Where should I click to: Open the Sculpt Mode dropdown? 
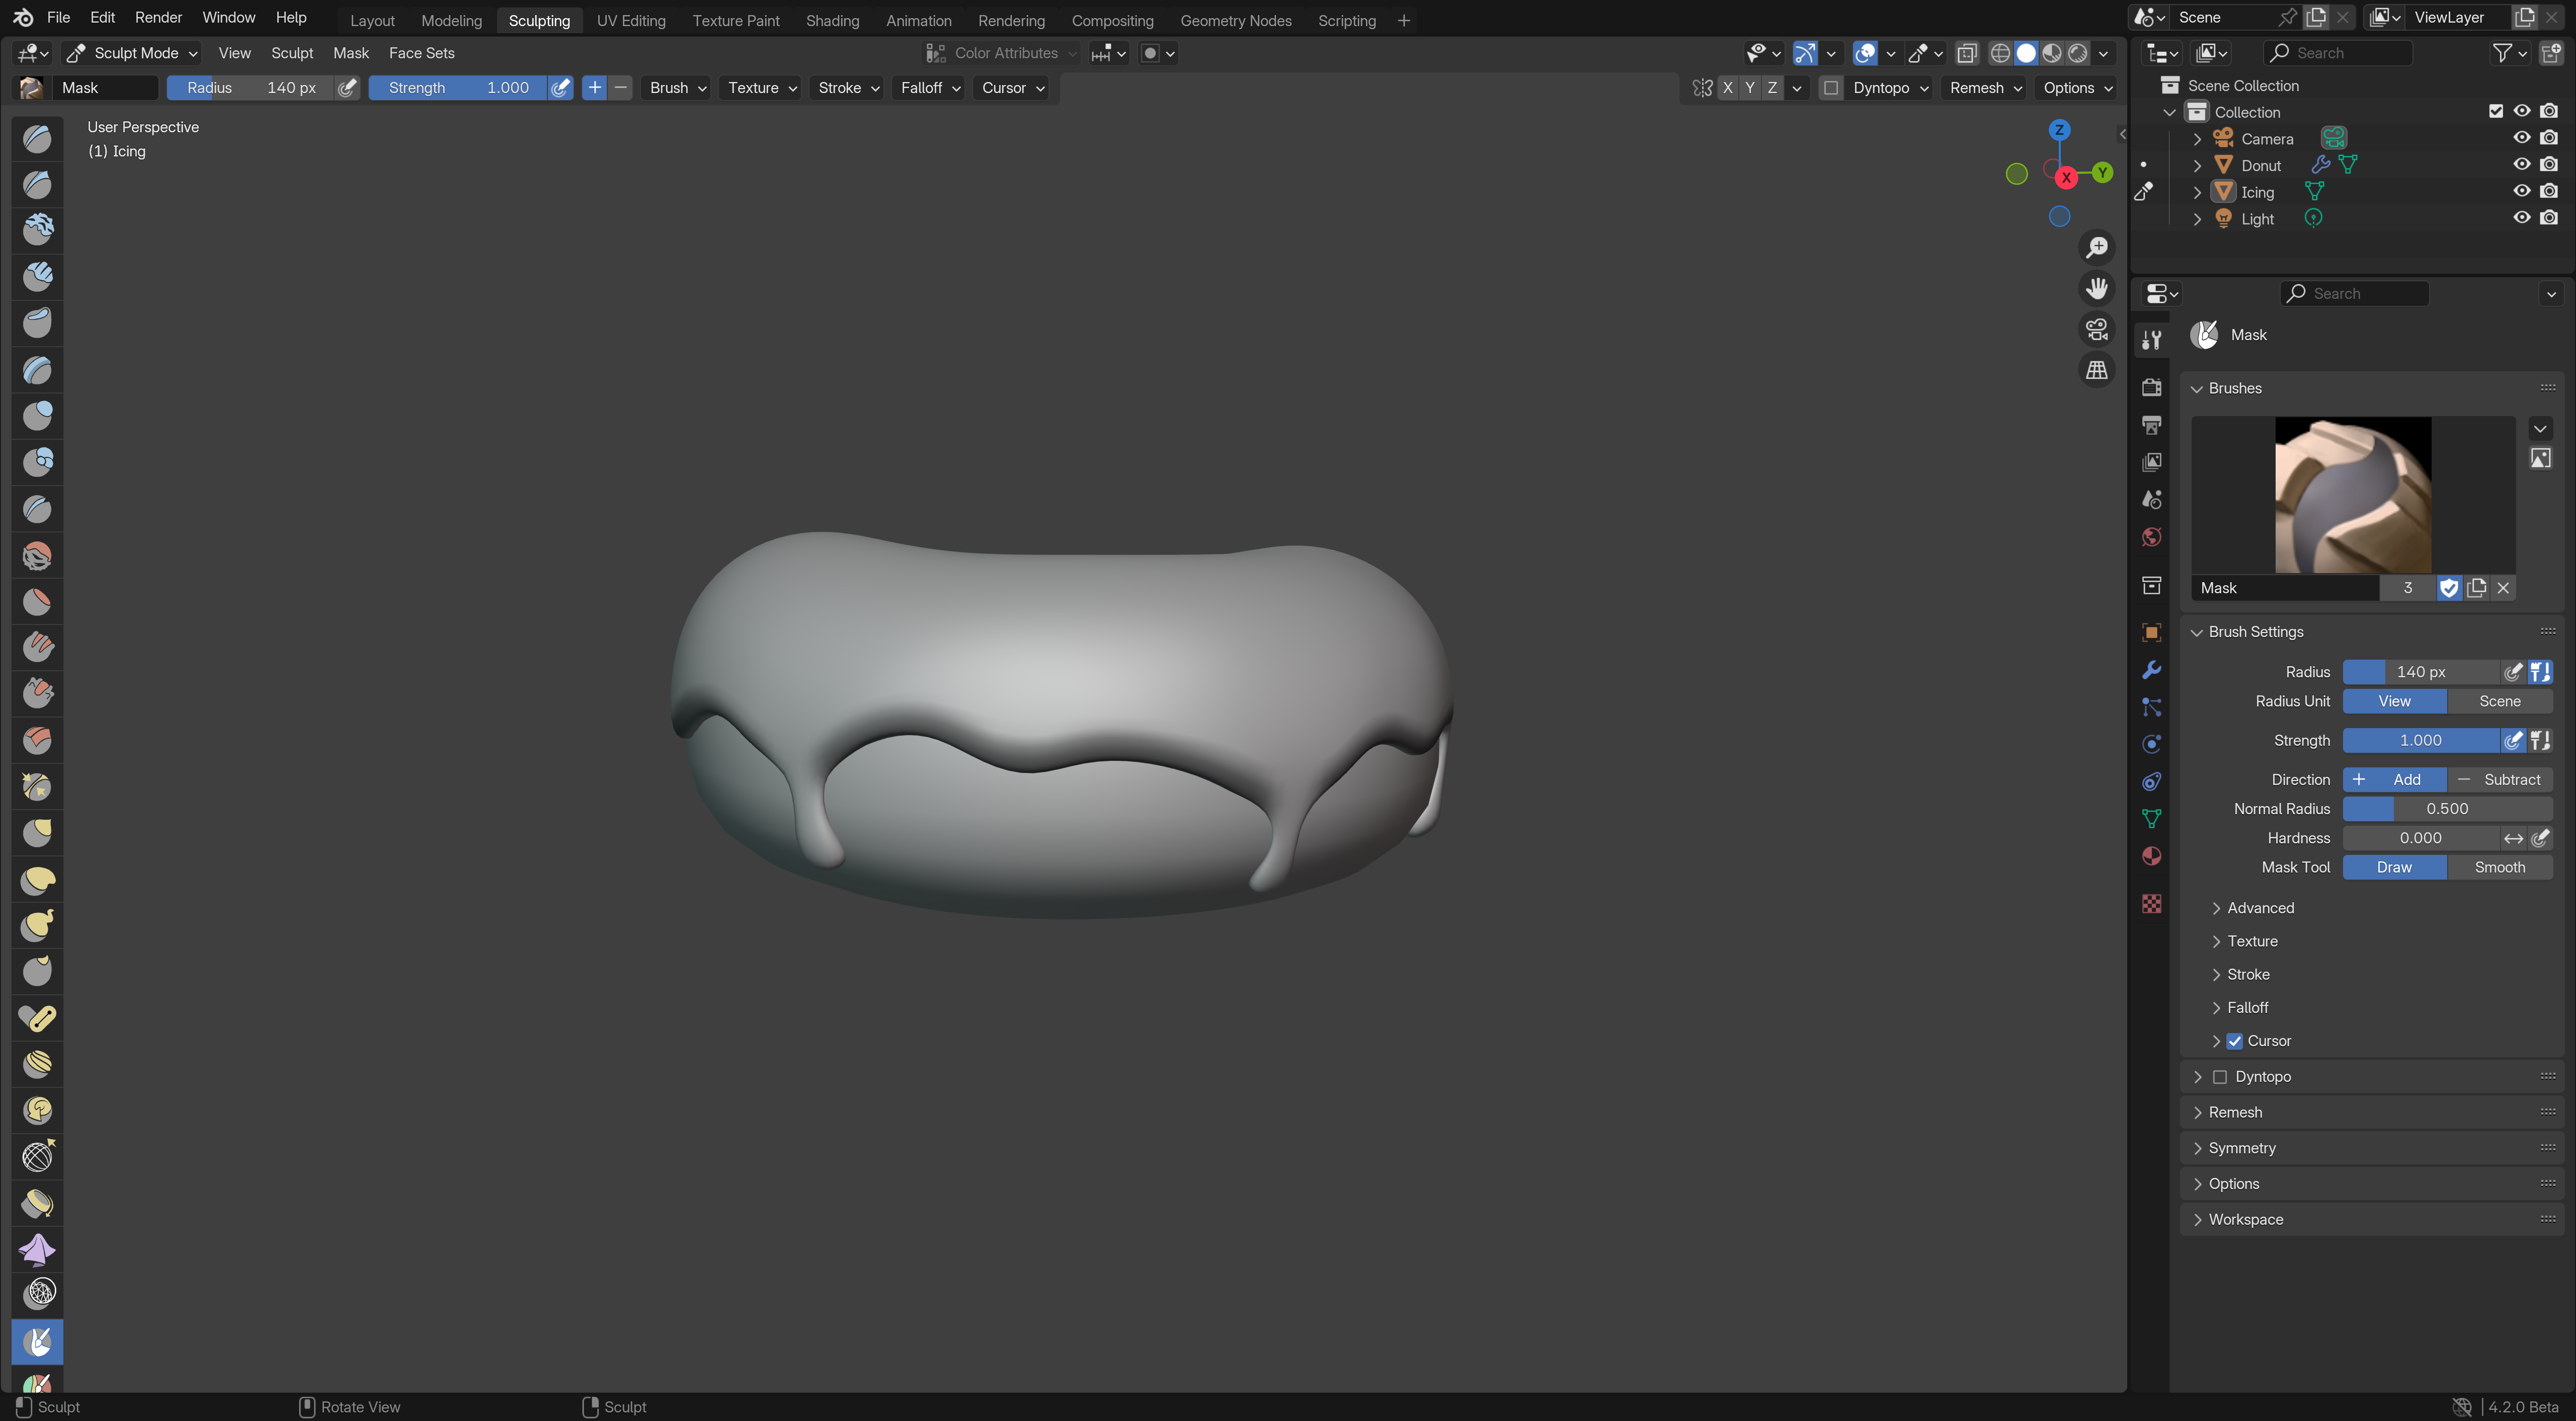pyautogui.click(x=132, y=53)
